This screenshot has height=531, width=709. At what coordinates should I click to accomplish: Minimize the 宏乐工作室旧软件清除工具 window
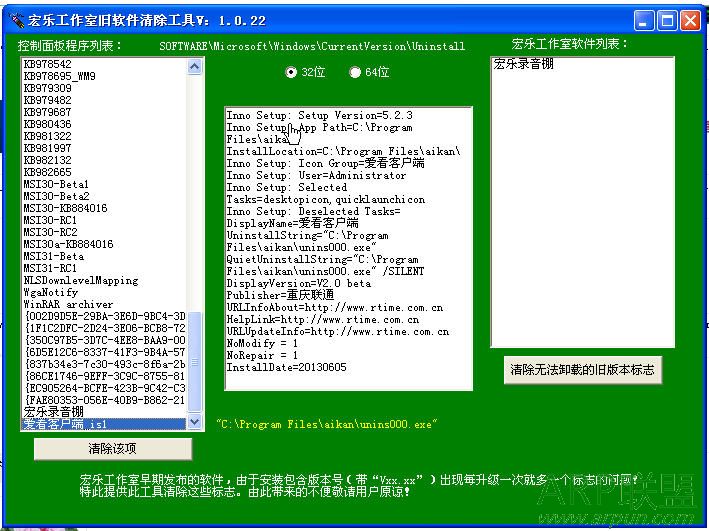point(644,20)
